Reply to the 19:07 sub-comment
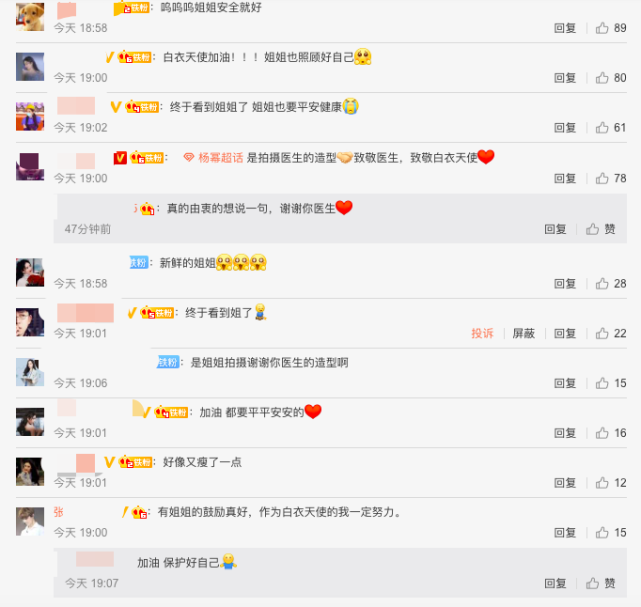 point(555,583)
